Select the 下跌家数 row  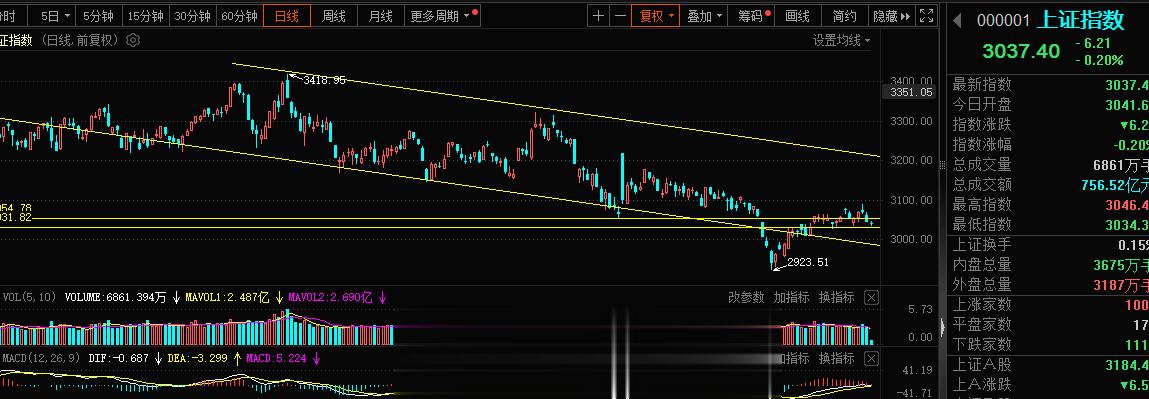[x=1048, y=344]
